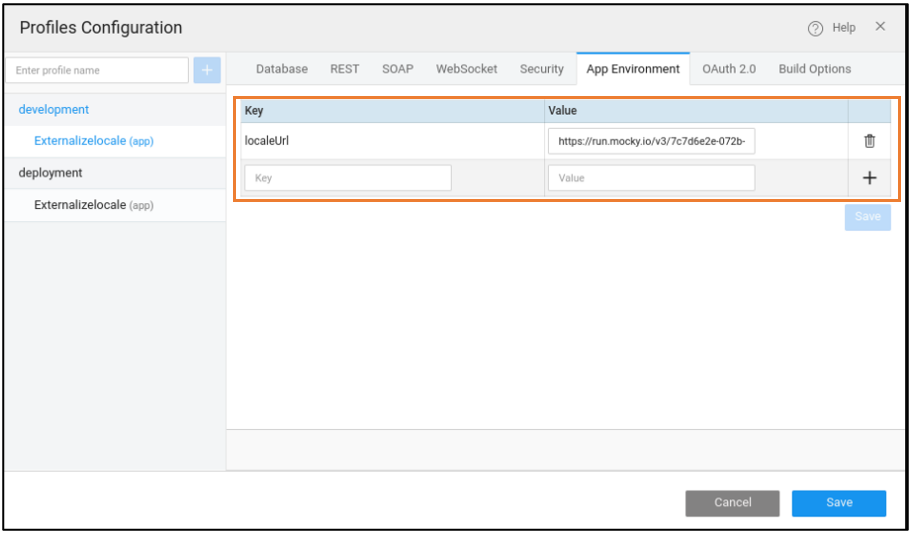Open the Build Options tab
Viewport: 910px width, 535px height.
pos(815,69)
